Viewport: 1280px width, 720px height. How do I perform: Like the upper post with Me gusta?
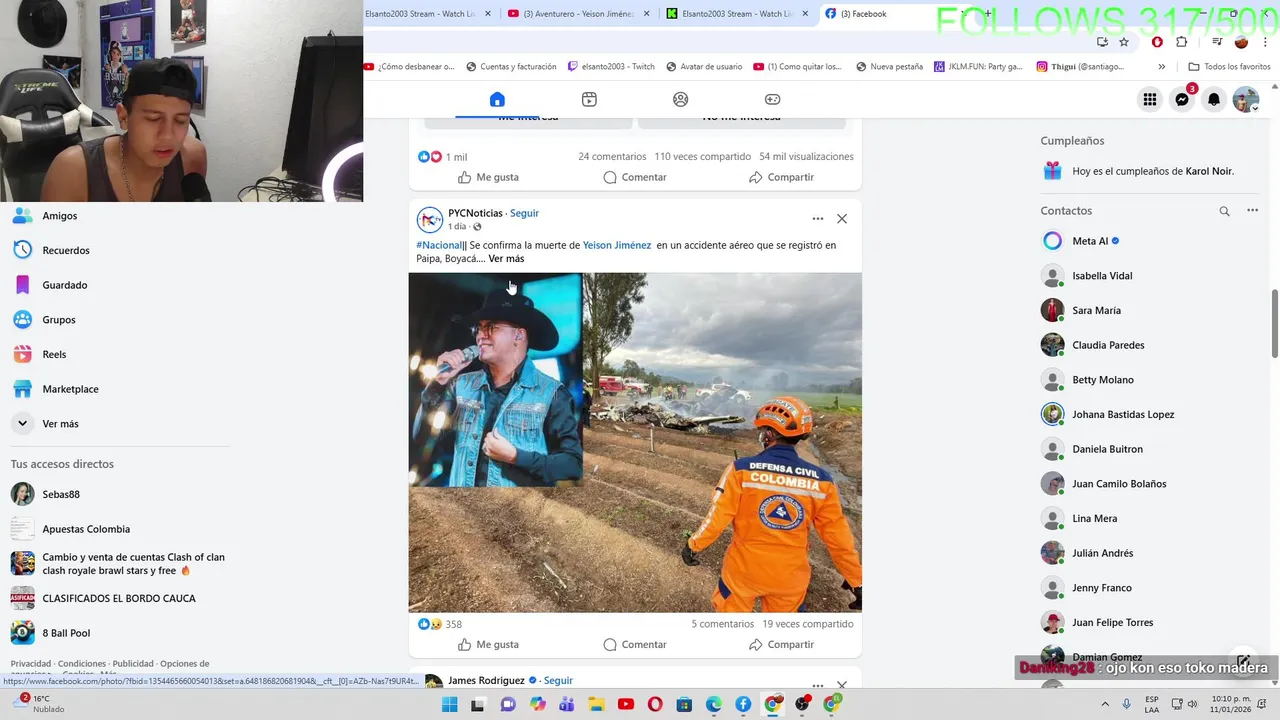pos(488,177)
